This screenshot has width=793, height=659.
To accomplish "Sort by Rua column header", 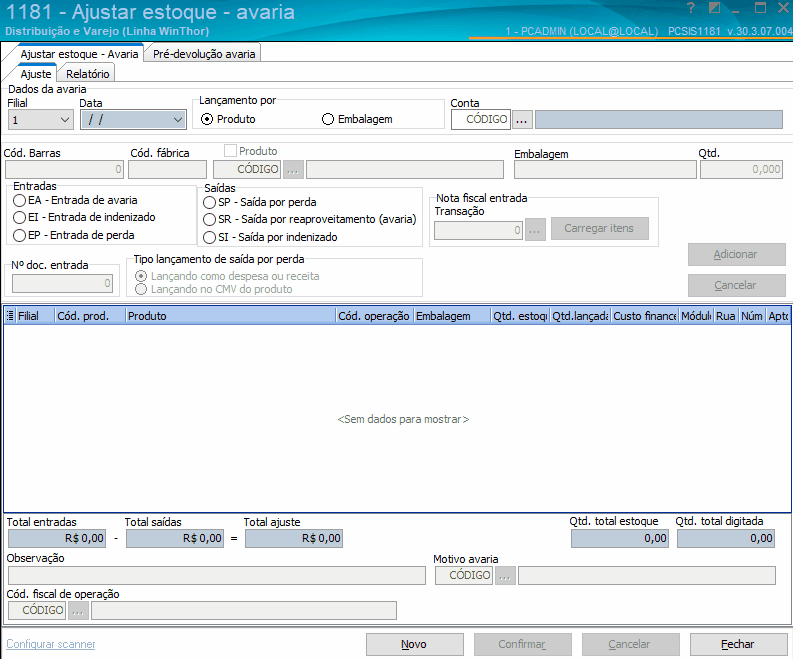I will [x=726, y=316].
